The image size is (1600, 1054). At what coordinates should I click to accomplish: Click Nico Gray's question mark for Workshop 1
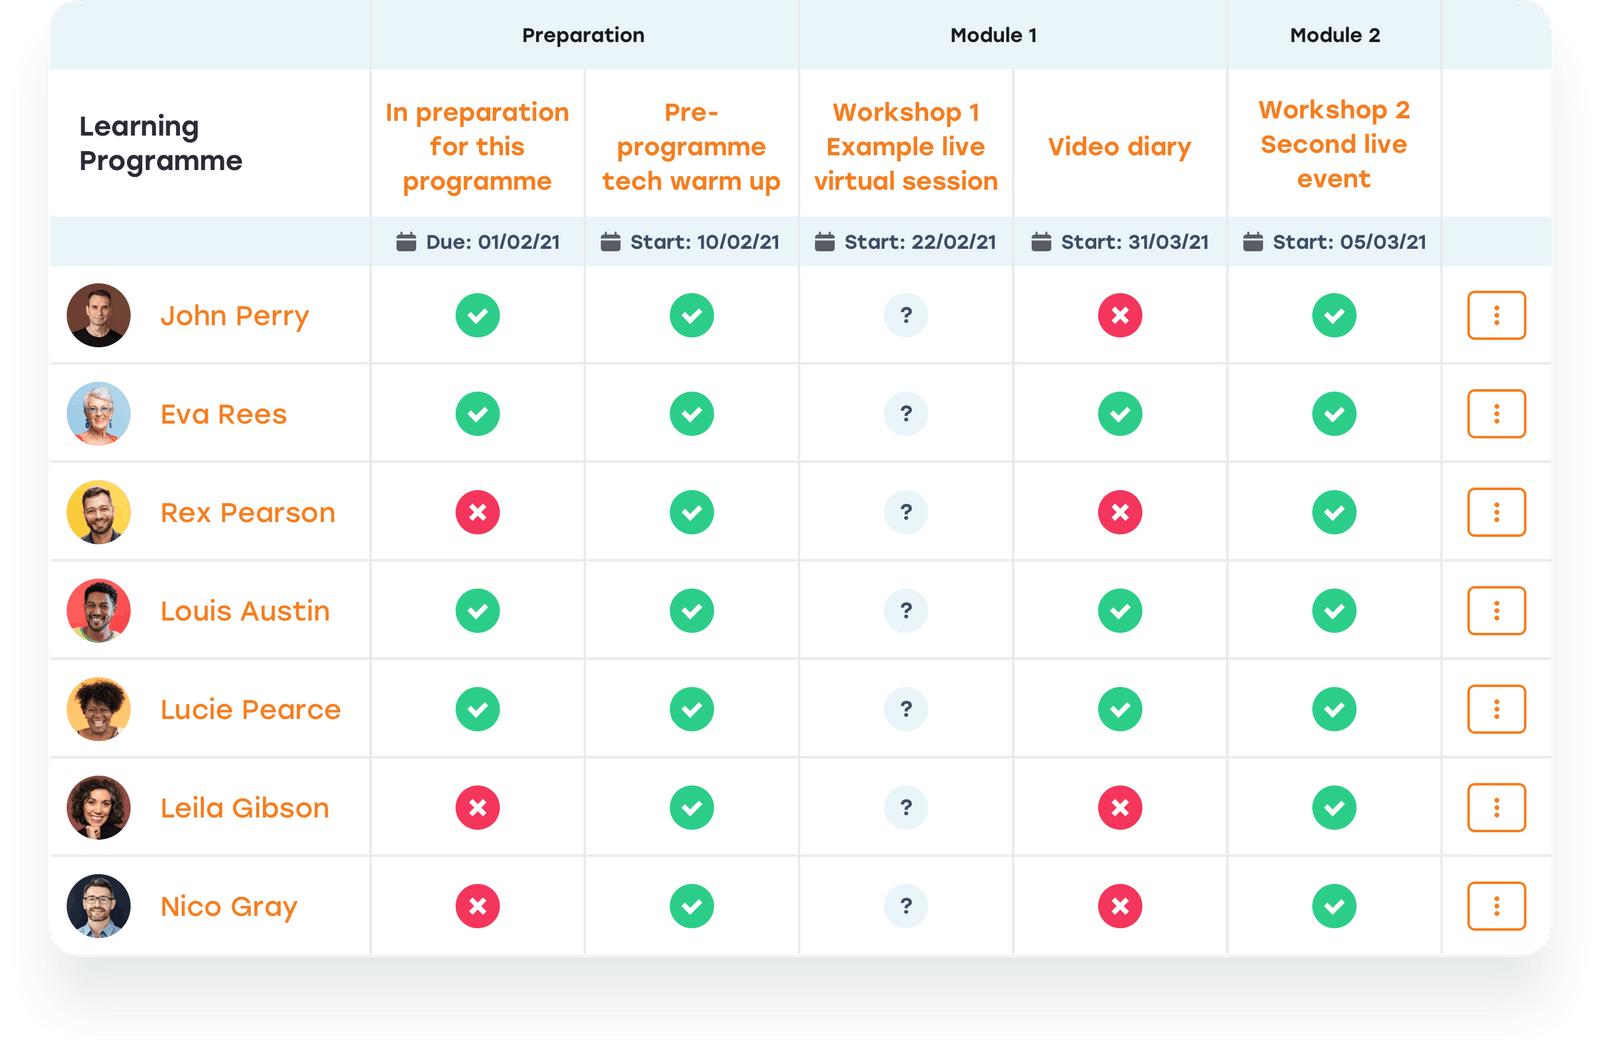(x=905, y=906)
